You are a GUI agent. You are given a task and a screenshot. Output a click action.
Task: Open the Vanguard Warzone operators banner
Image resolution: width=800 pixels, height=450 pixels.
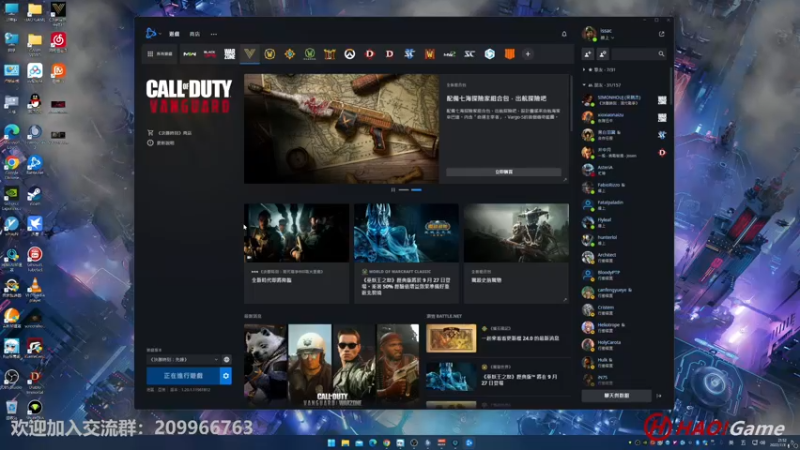coord(332,365)
